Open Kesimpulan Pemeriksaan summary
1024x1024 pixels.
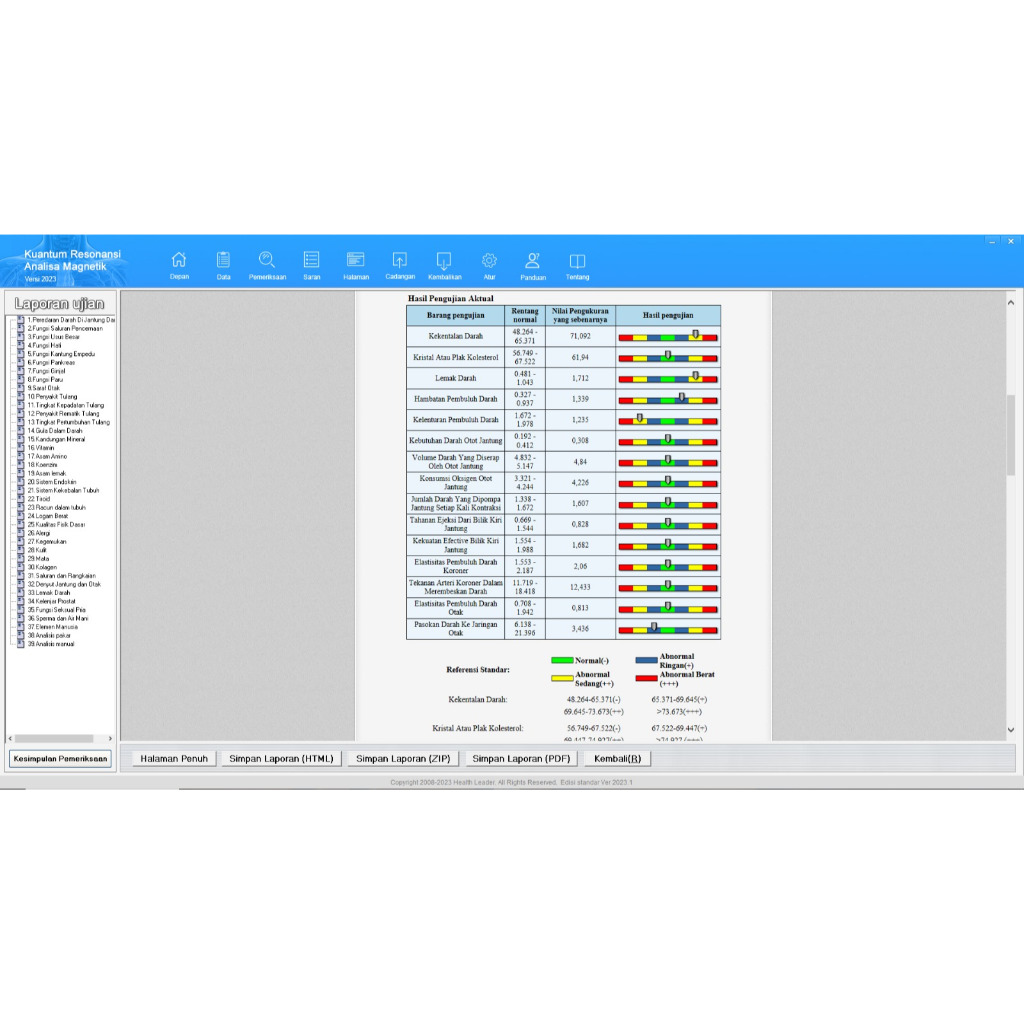coord(60,758)
